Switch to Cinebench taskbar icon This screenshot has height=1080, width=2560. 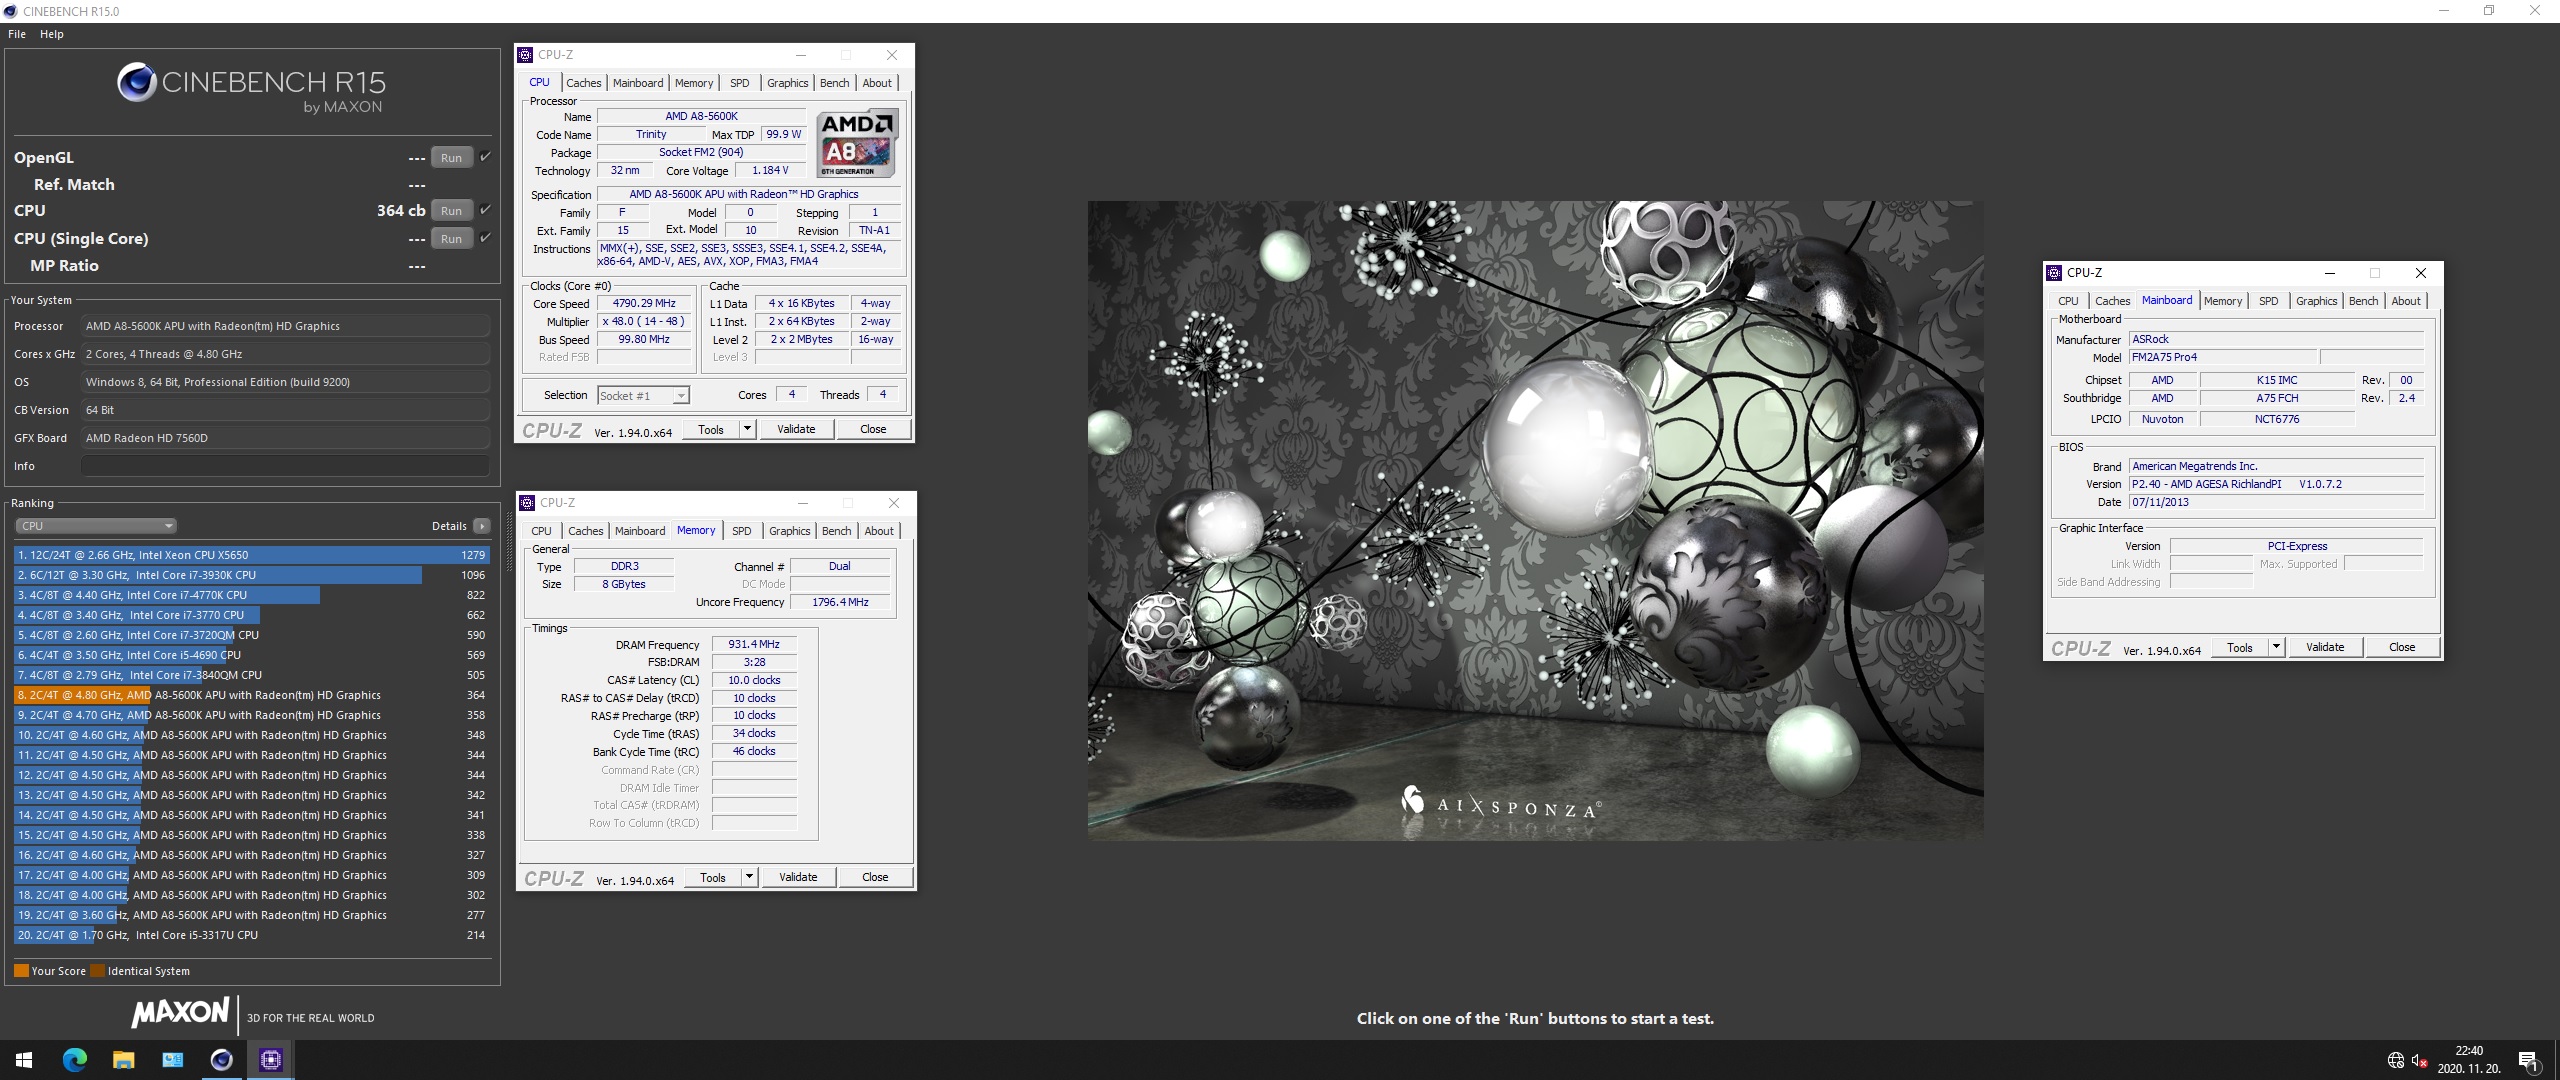pyautogui.click(x=221, y=1060)
